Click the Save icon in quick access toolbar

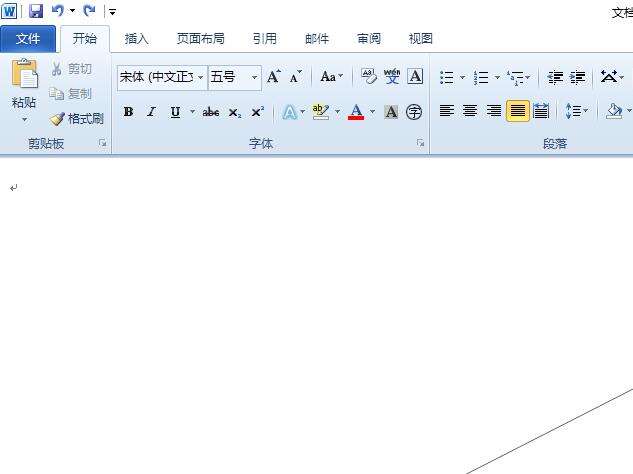tap(36, 10)
